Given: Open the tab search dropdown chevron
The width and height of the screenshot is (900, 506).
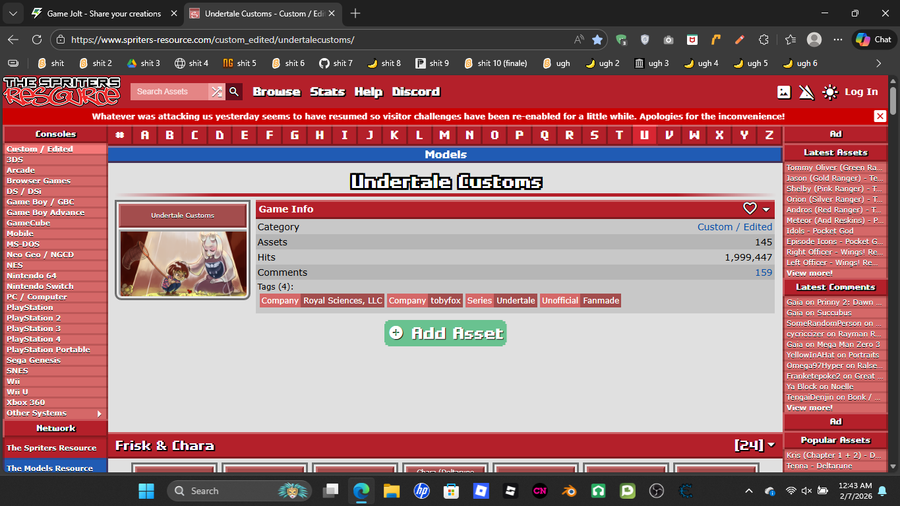Looking at the screenshot, I should [13, 13].
